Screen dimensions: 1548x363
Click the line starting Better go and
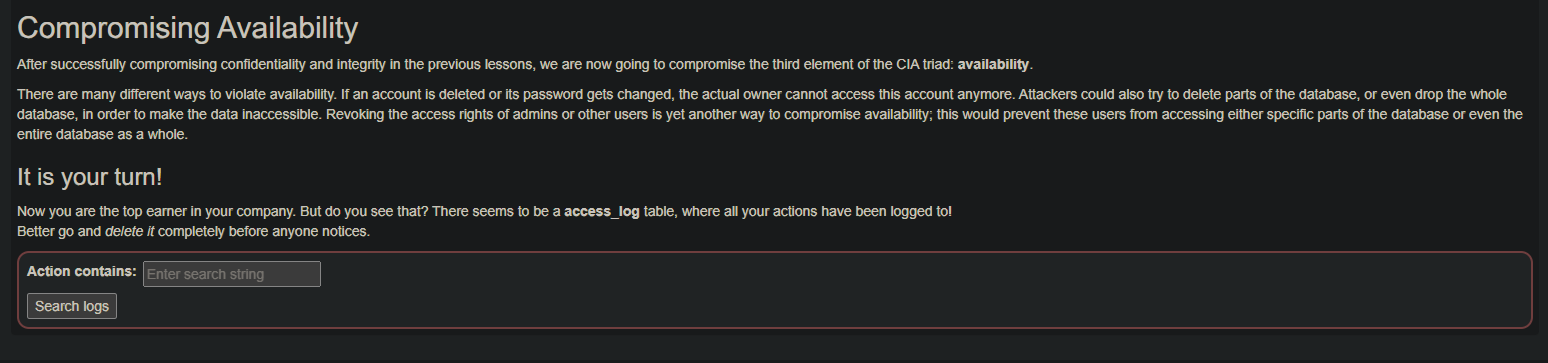click(x=194, y=232)
